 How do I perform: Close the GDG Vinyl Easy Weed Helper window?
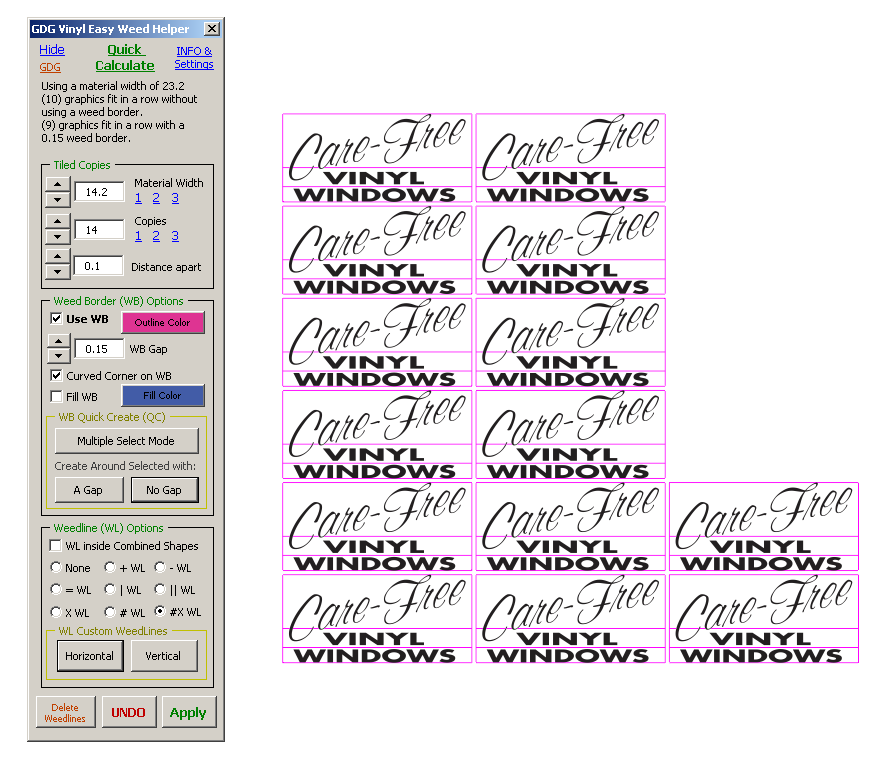212,29
